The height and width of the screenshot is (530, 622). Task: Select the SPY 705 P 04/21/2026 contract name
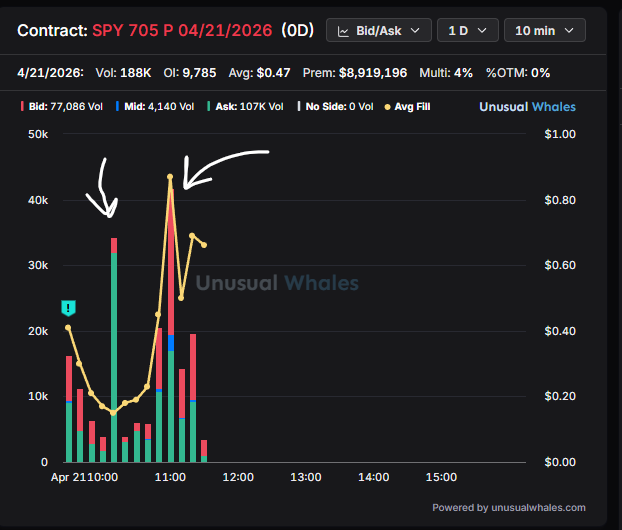pyautogui.click(x=182, y=31)
